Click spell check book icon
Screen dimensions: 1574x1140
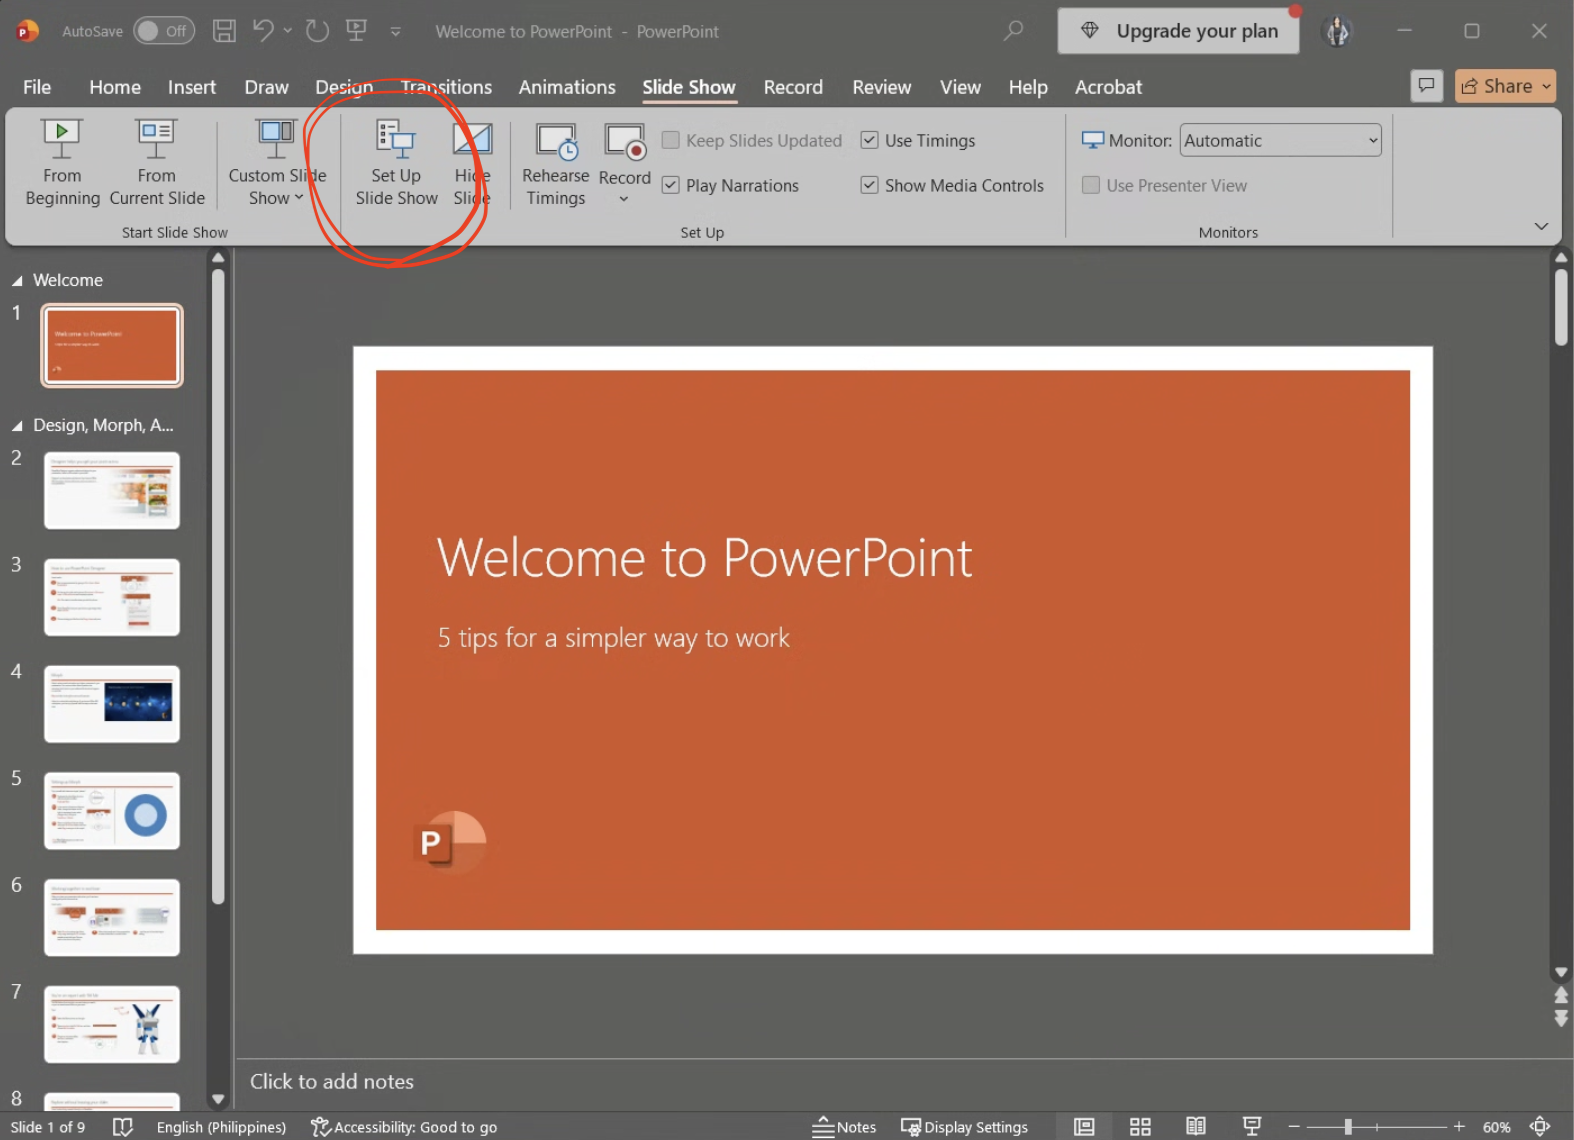(123, 1127)
